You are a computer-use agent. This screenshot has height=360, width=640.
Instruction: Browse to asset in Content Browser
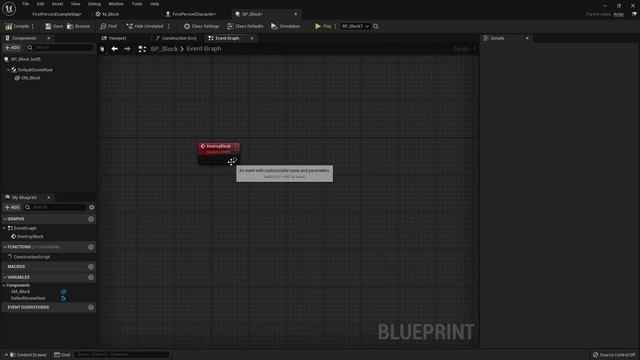pos(78,26)
